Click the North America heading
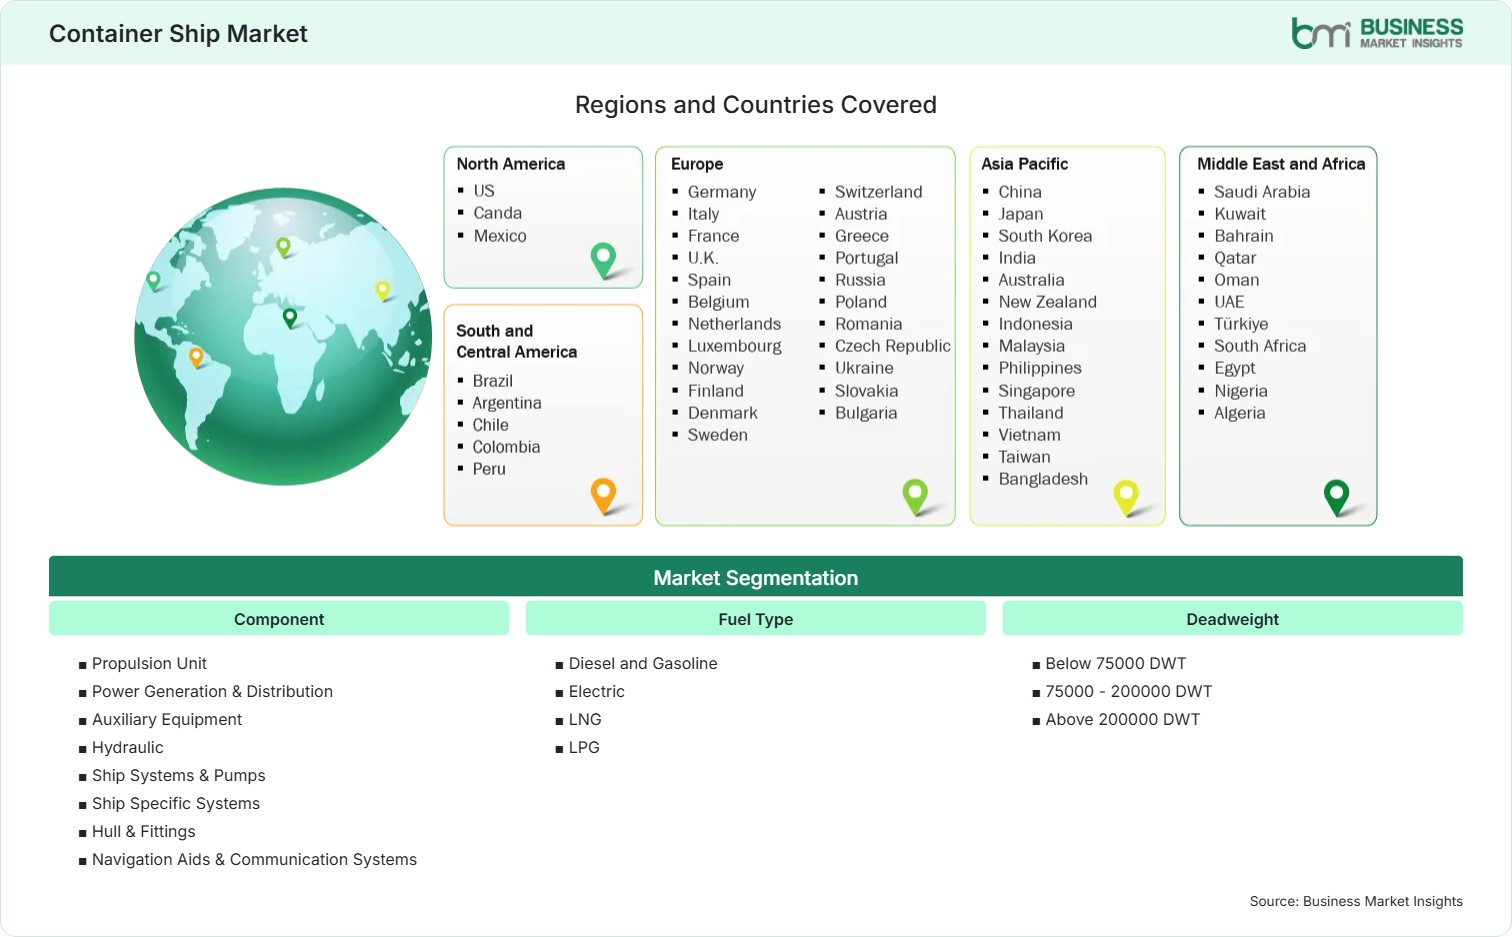 511,164
